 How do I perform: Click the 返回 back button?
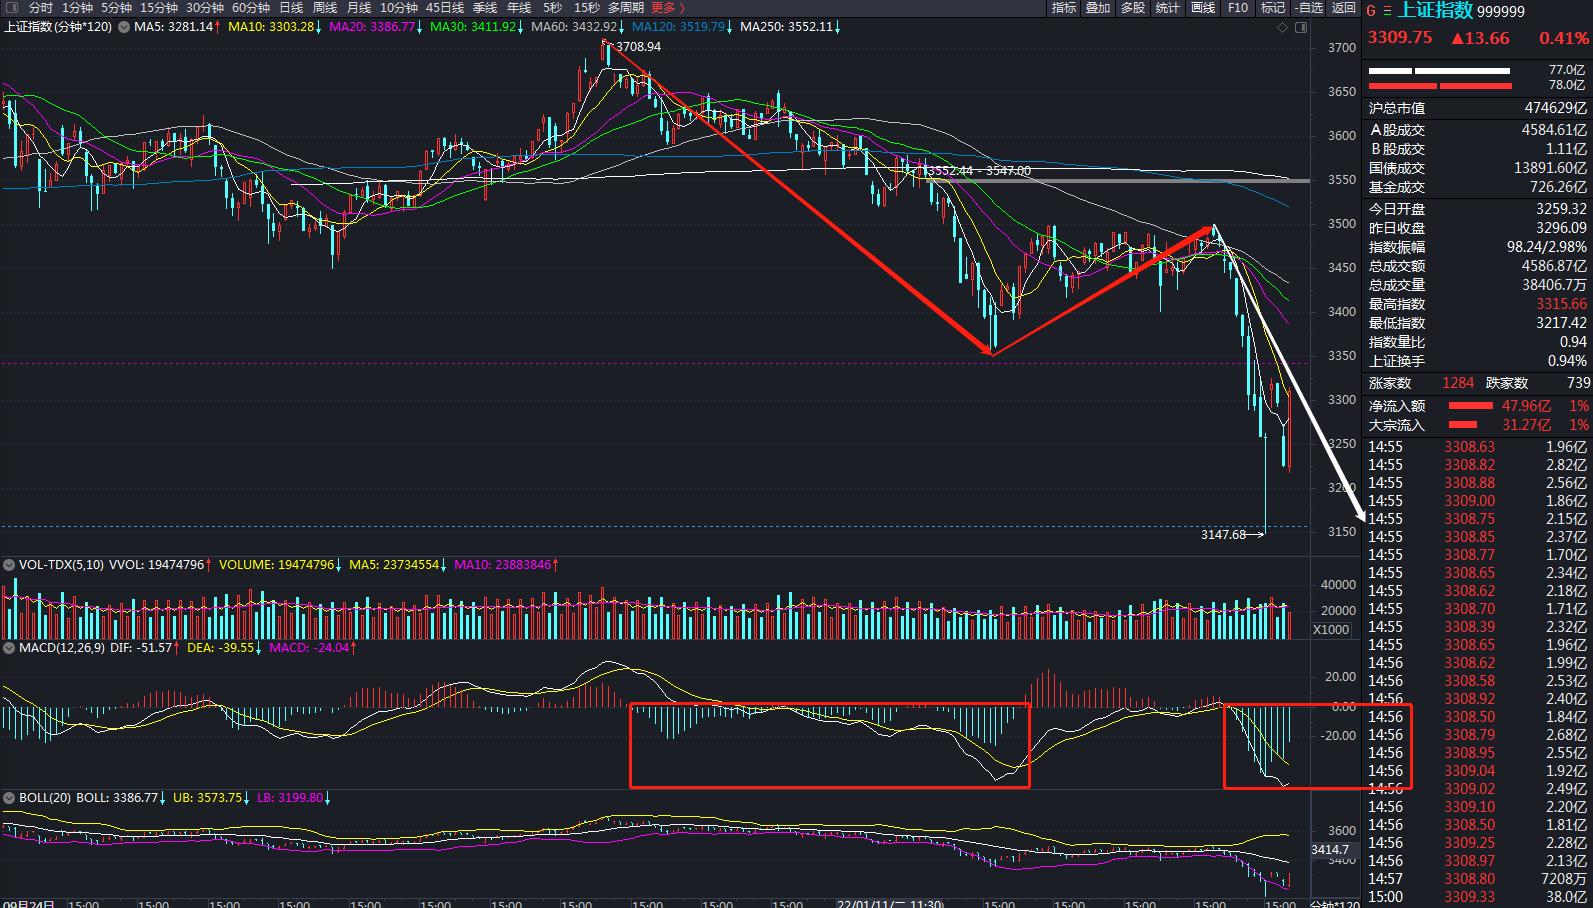coord(1343,8)
